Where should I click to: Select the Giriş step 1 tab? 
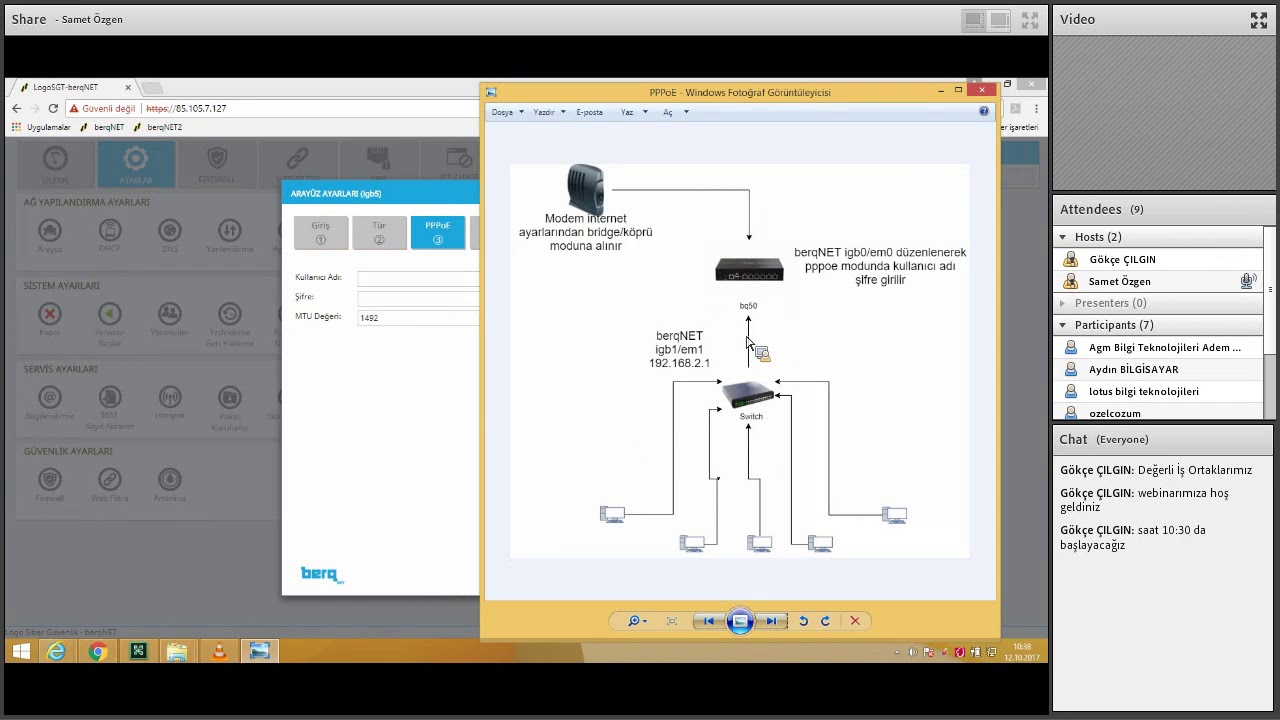[x=321, y=232]
